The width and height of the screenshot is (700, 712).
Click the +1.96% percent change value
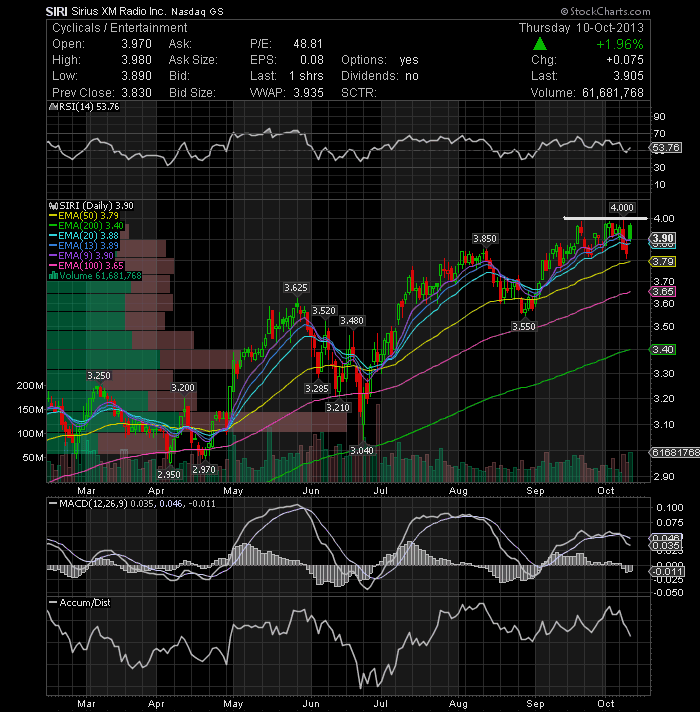click(x=620, y=44)
